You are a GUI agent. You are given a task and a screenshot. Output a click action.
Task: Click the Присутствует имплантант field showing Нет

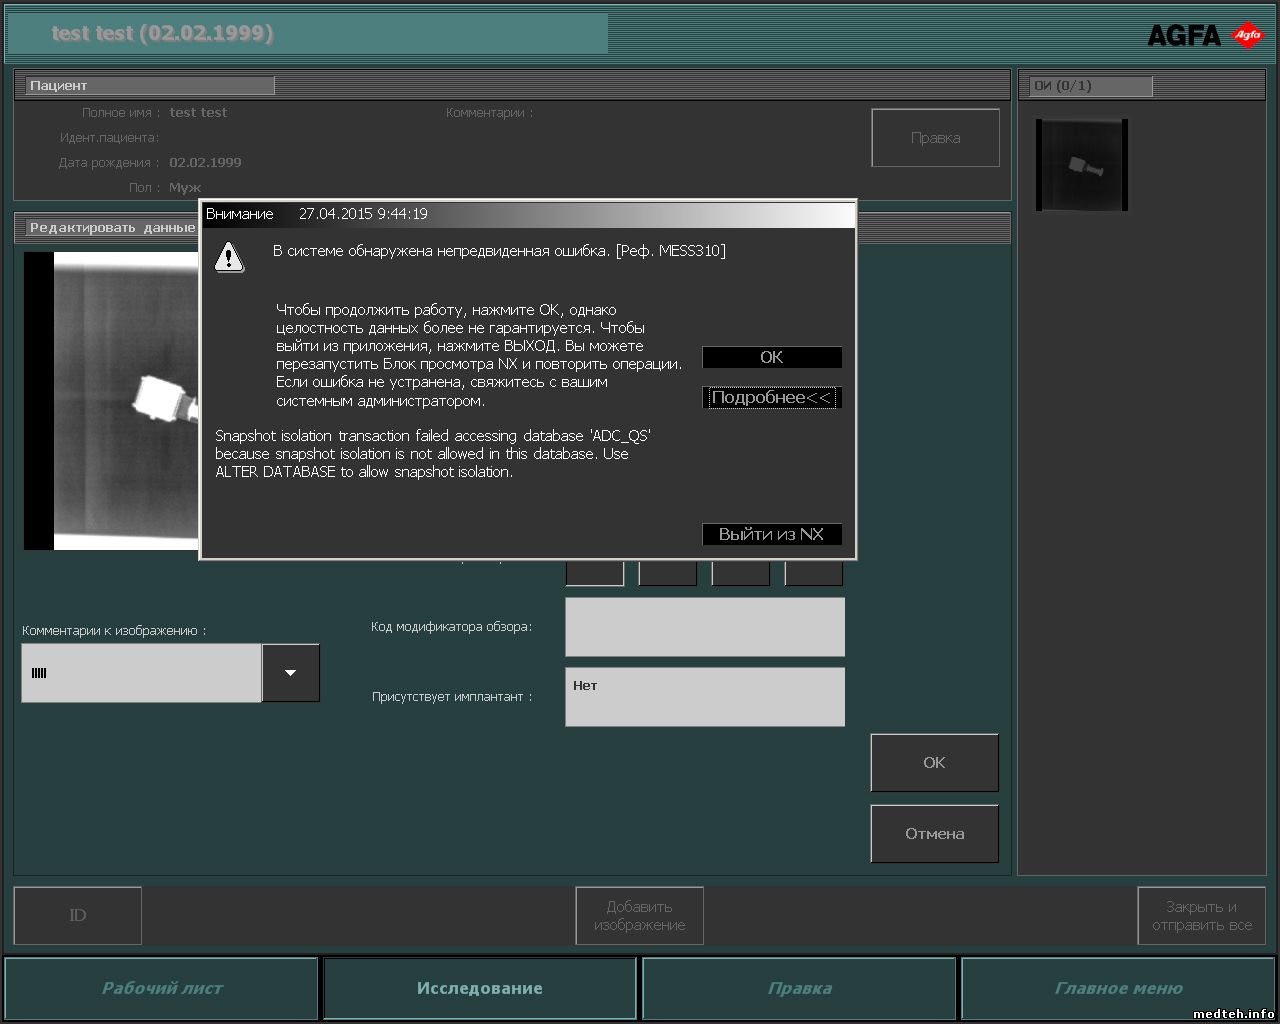tap(704, 697)
